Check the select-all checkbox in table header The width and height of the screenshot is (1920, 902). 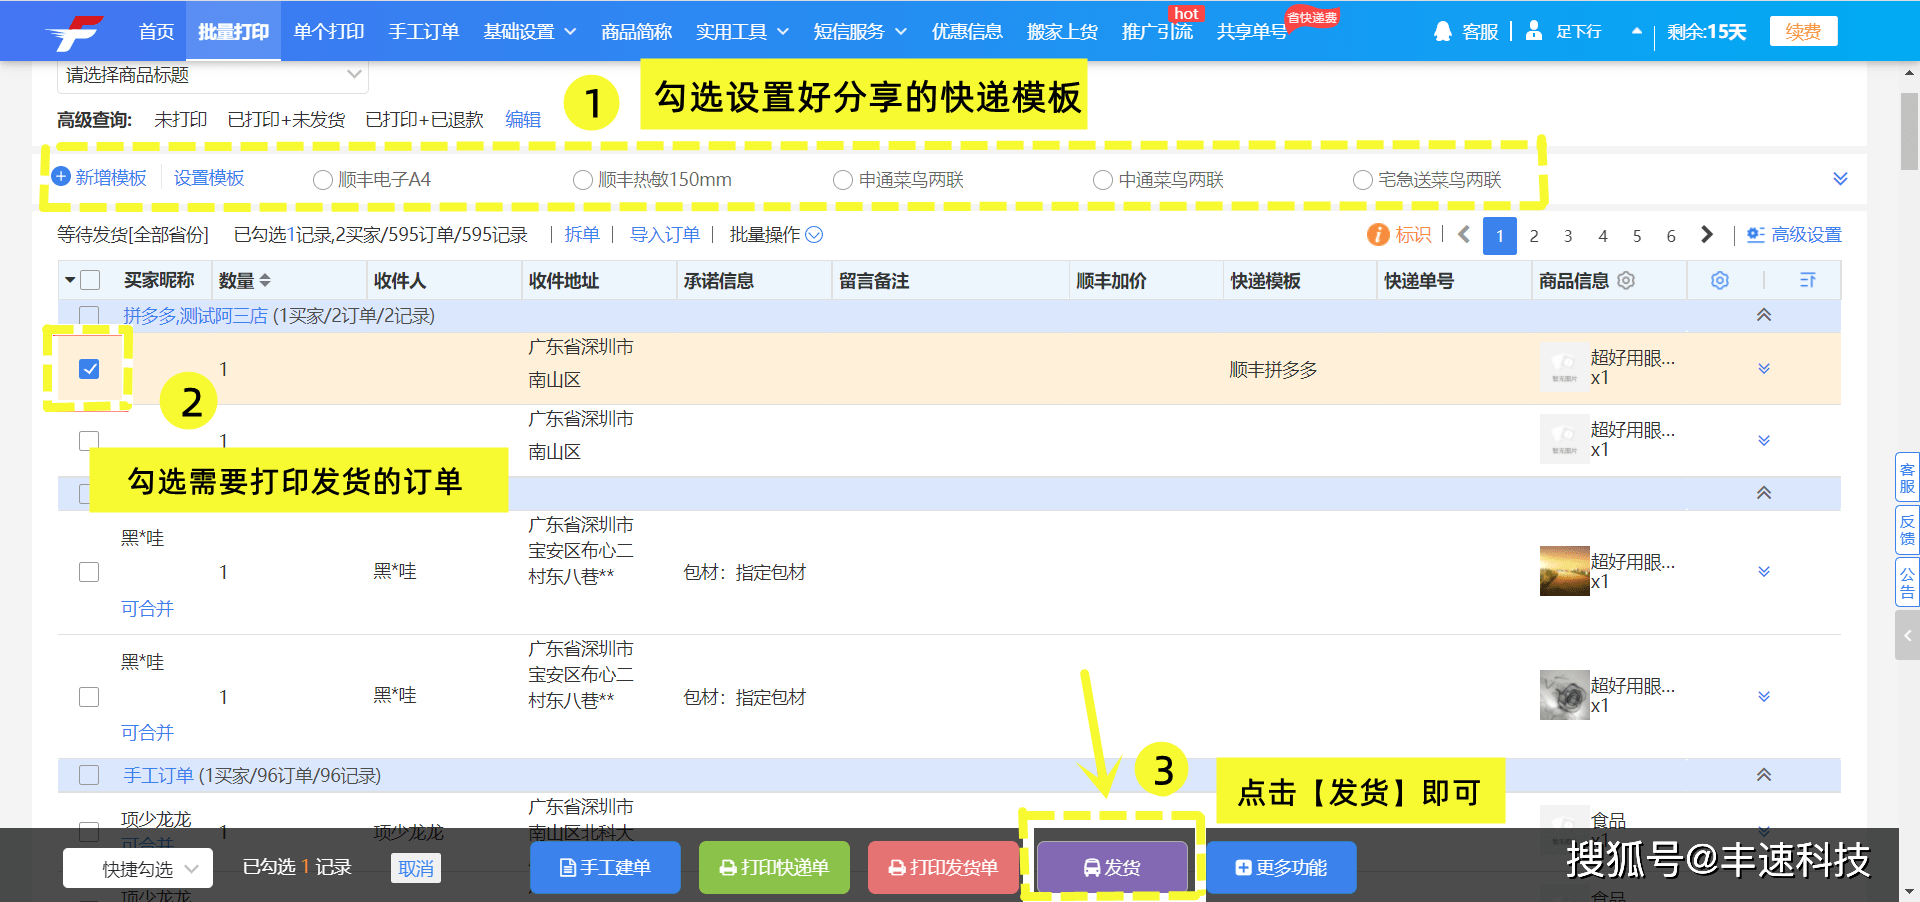click(x=90, y=280)
